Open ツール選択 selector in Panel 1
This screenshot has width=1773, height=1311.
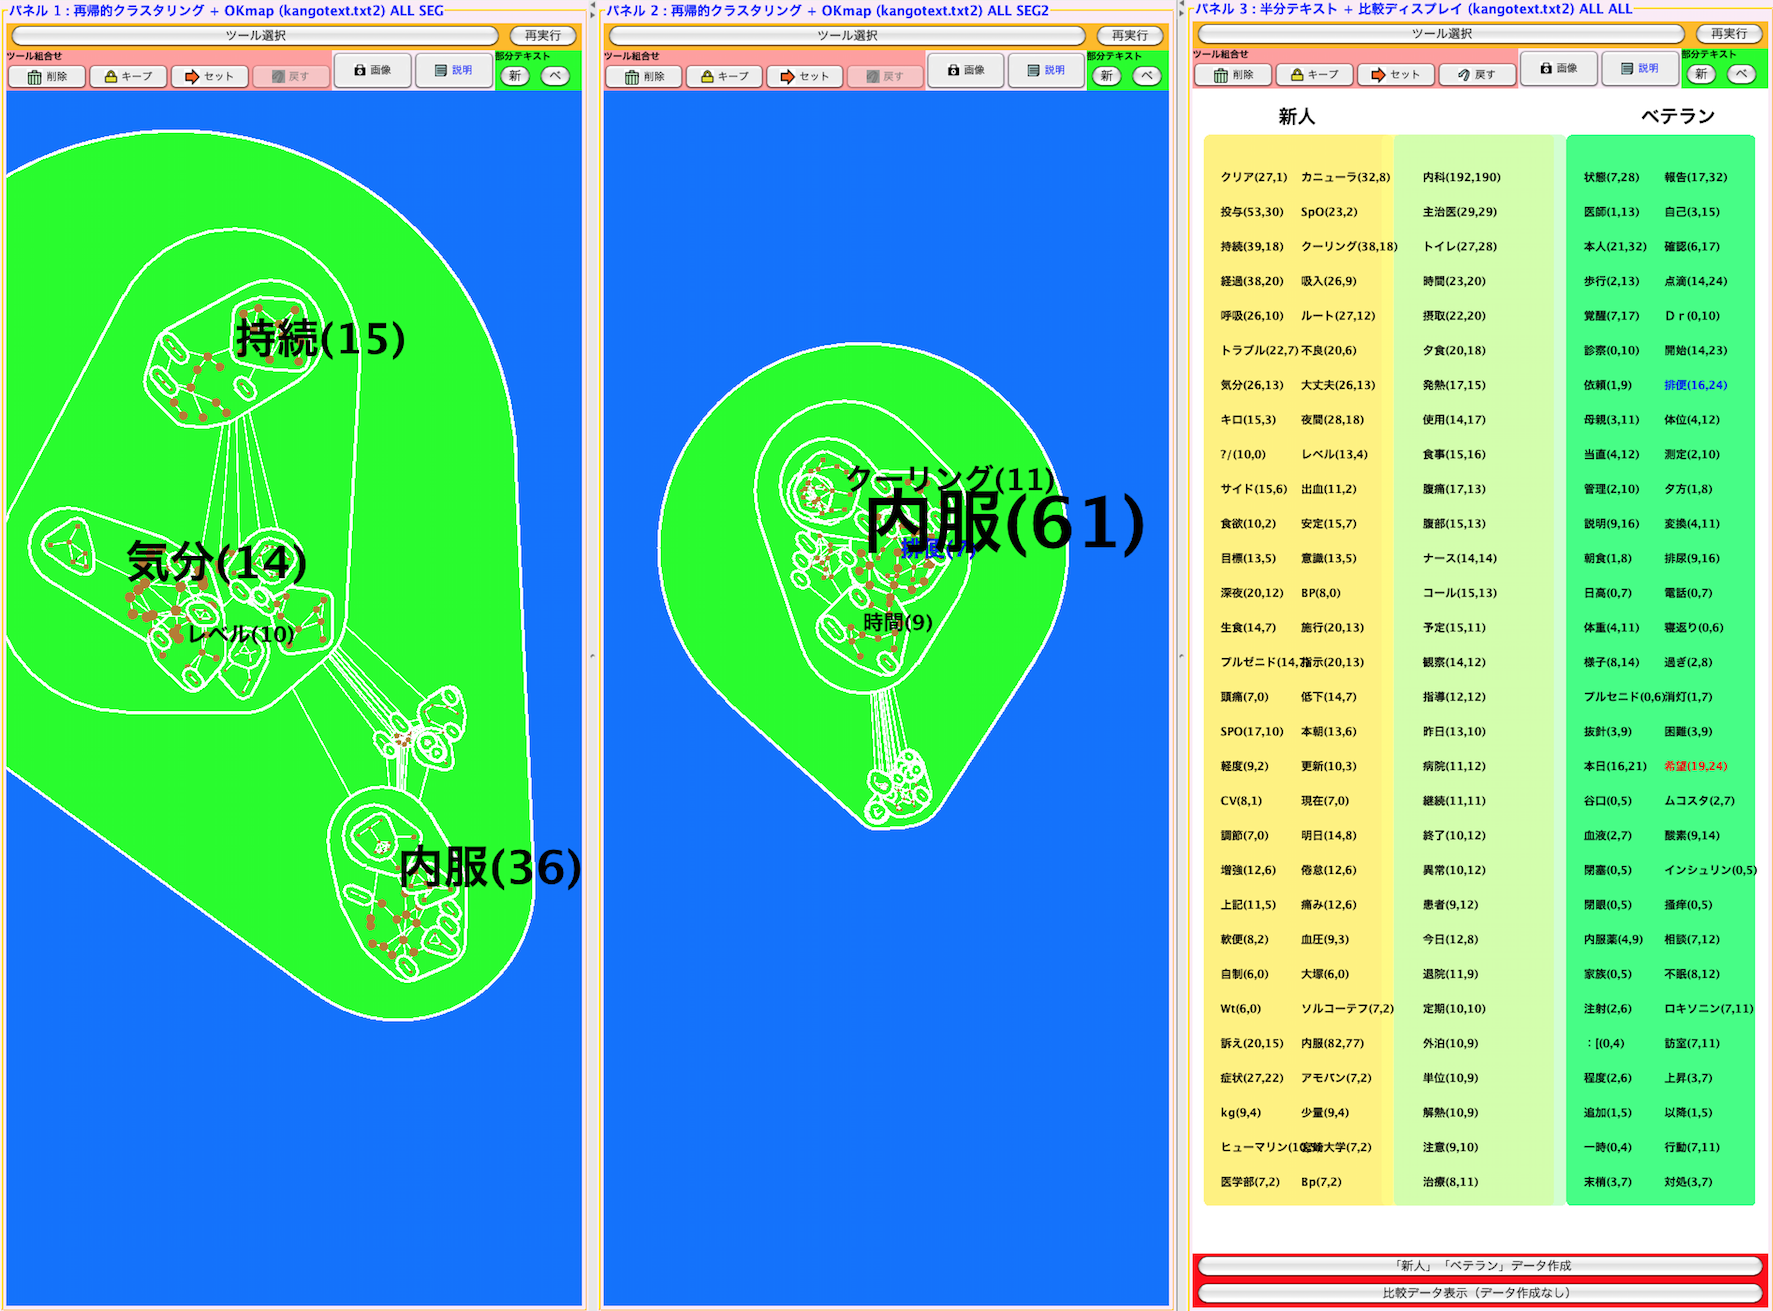tap(255, 35)
